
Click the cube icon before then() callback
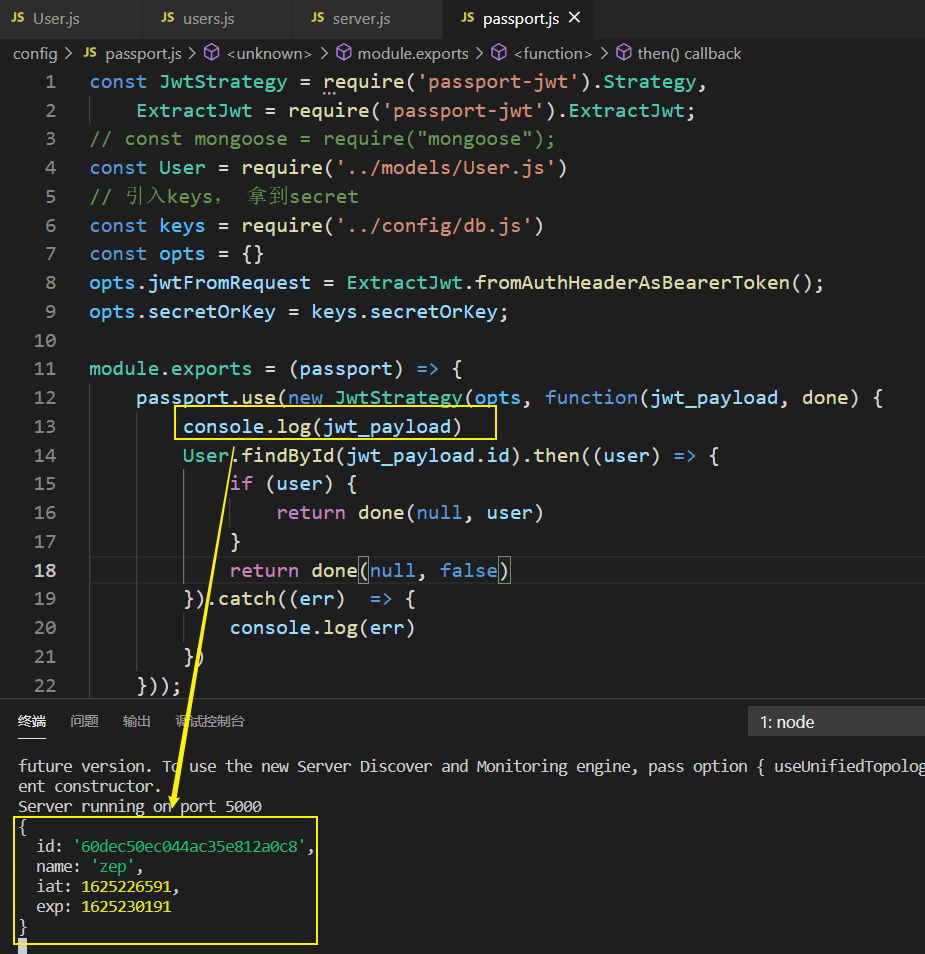point(624,53)
